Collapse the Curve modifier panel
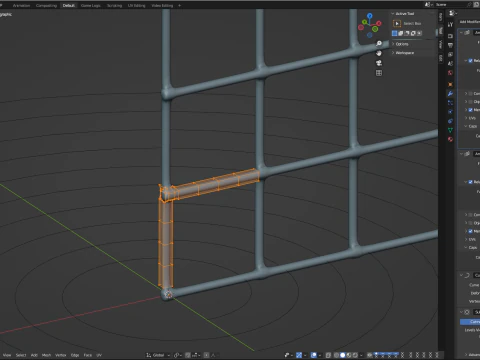 coord(462,275)
